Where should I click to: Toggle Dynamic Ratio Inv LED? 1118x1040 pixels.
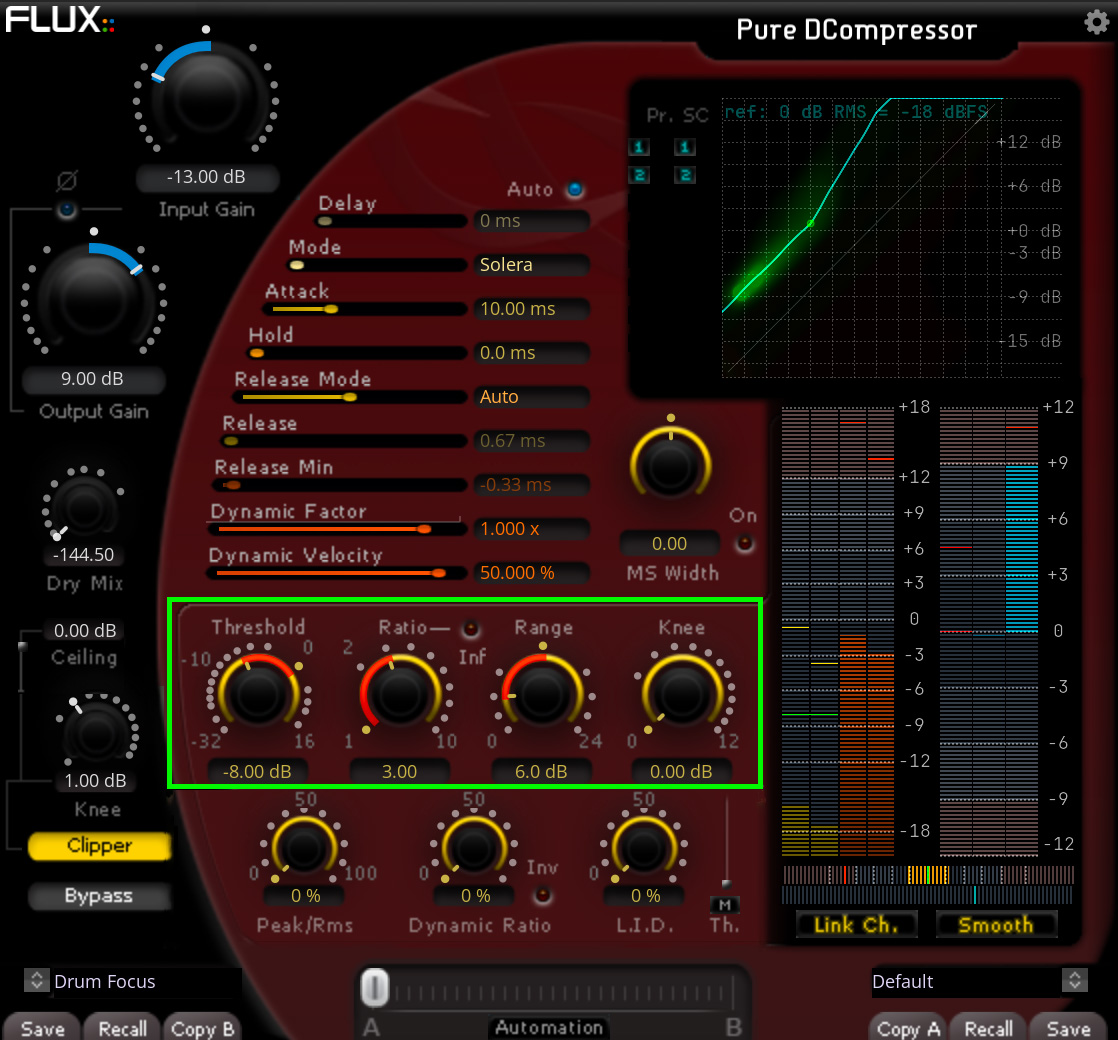pos(543,895)
